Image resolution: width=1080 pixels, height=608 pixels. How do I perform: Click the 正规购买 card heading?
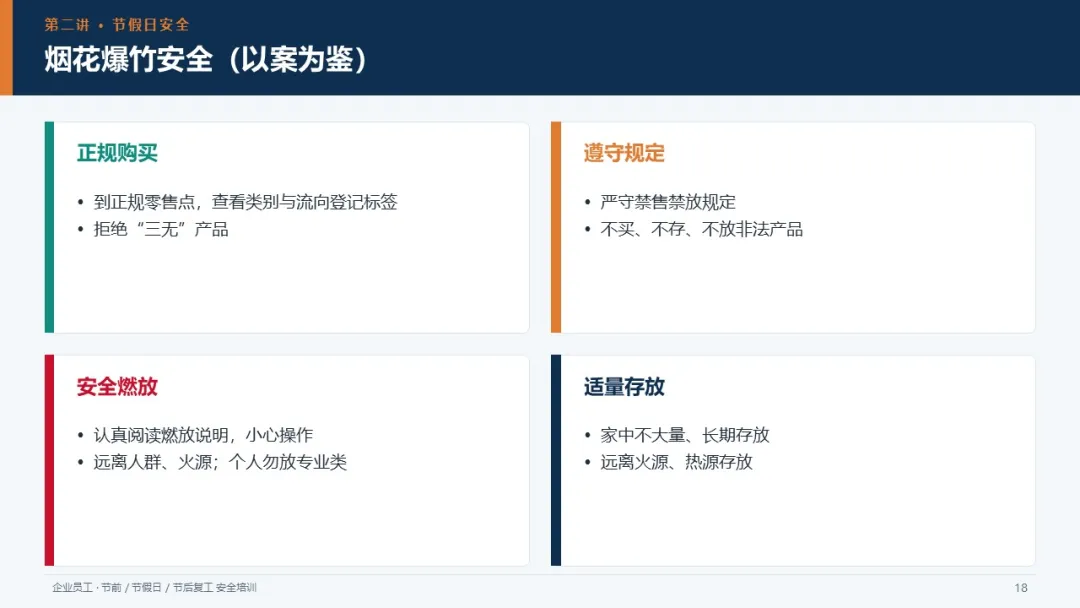117,153
